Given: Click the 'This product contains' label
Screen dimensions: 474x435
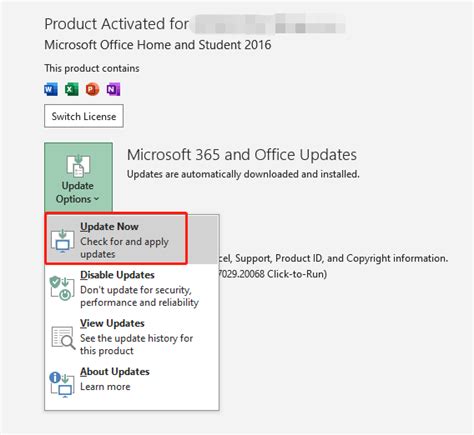Looking at the screenshot, I should [x=92, y=68].
